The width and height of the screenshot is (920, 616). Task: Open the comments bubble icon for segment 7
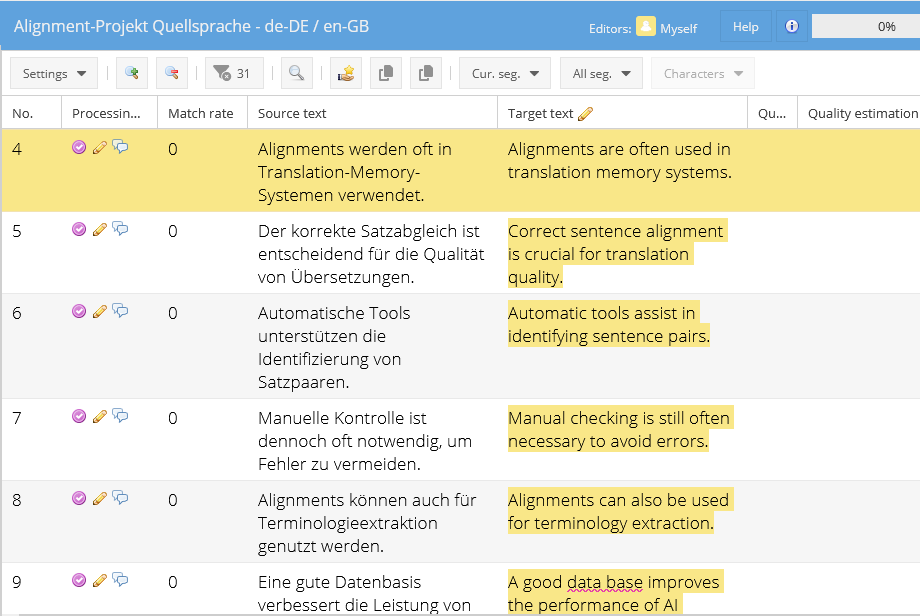pos(120,416)
